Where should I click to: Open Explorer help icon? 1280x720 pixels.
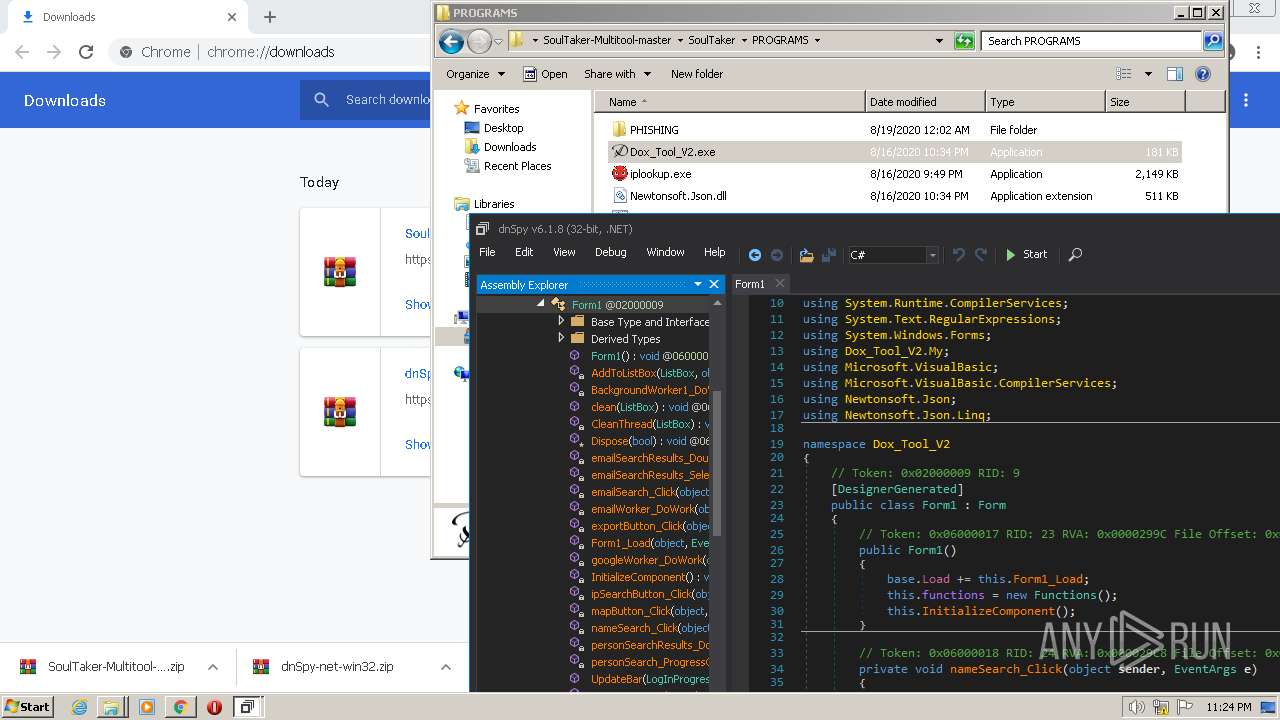pos(1203,74)
